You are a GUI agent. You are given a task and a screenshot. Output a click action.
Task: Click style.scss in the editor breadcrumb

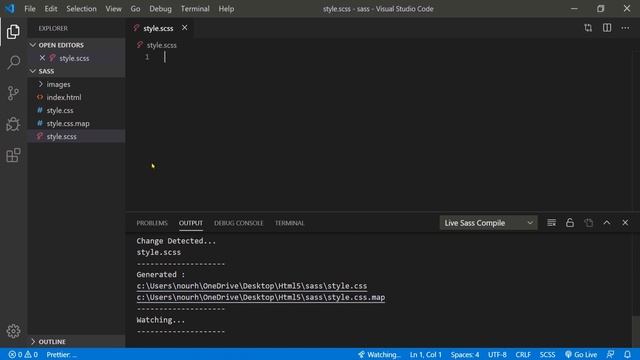point(161,45)
